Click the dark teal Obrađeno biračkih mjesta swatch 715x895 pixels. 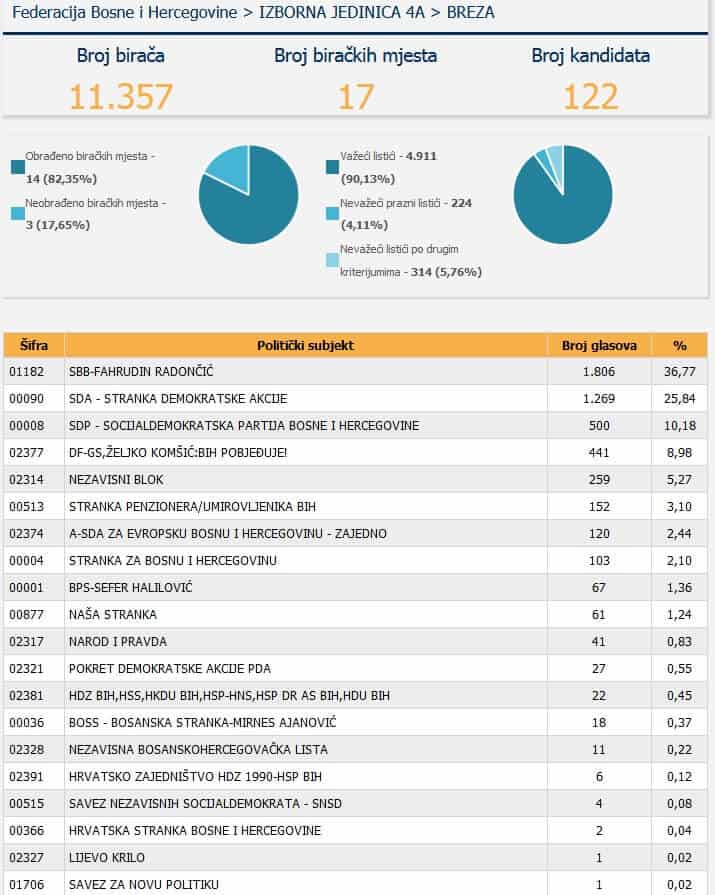[17, 167]
